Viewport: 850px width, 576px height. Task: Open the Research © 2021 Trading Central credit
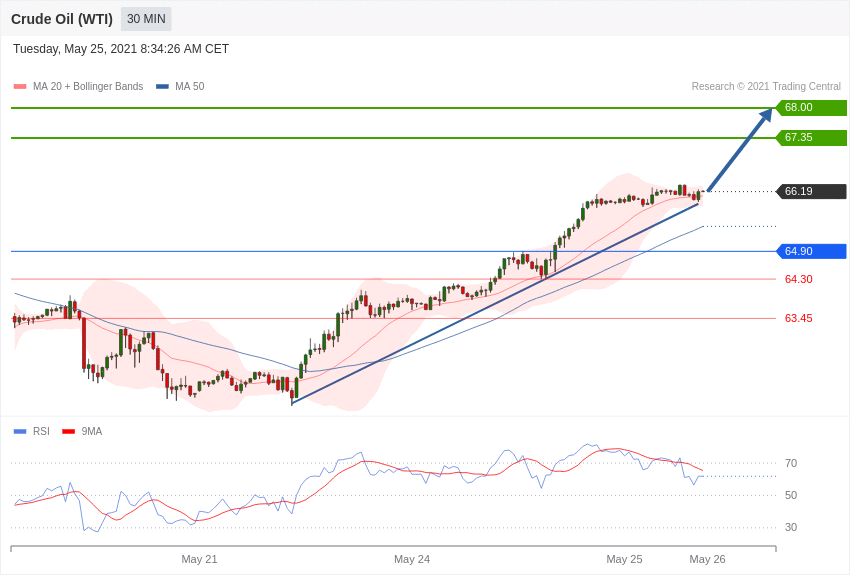766,87
